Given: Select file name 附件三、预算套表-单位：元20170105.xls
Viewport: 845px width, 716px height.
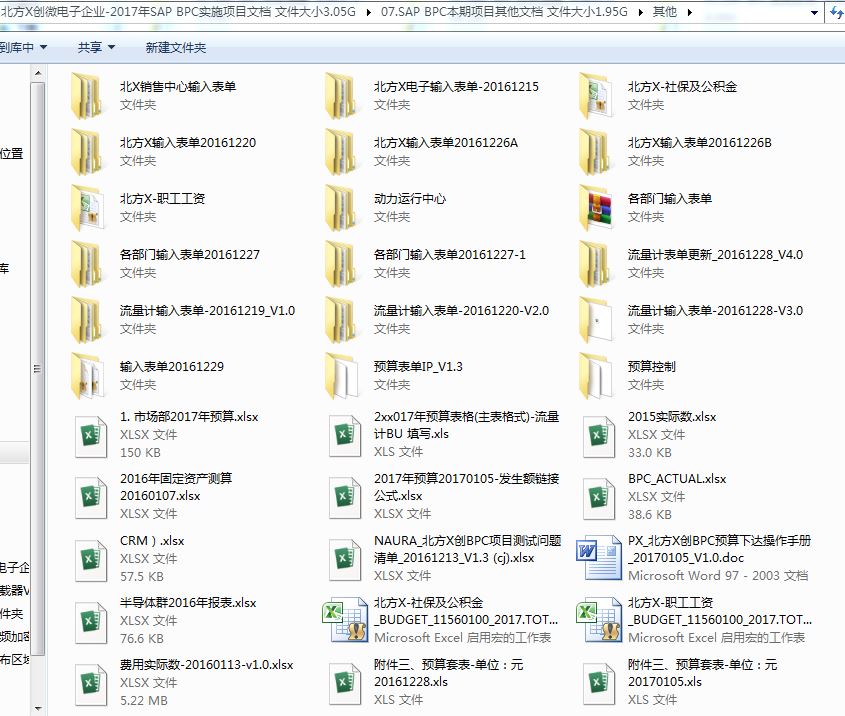Looking at the screenshot, I should point(703,673).
